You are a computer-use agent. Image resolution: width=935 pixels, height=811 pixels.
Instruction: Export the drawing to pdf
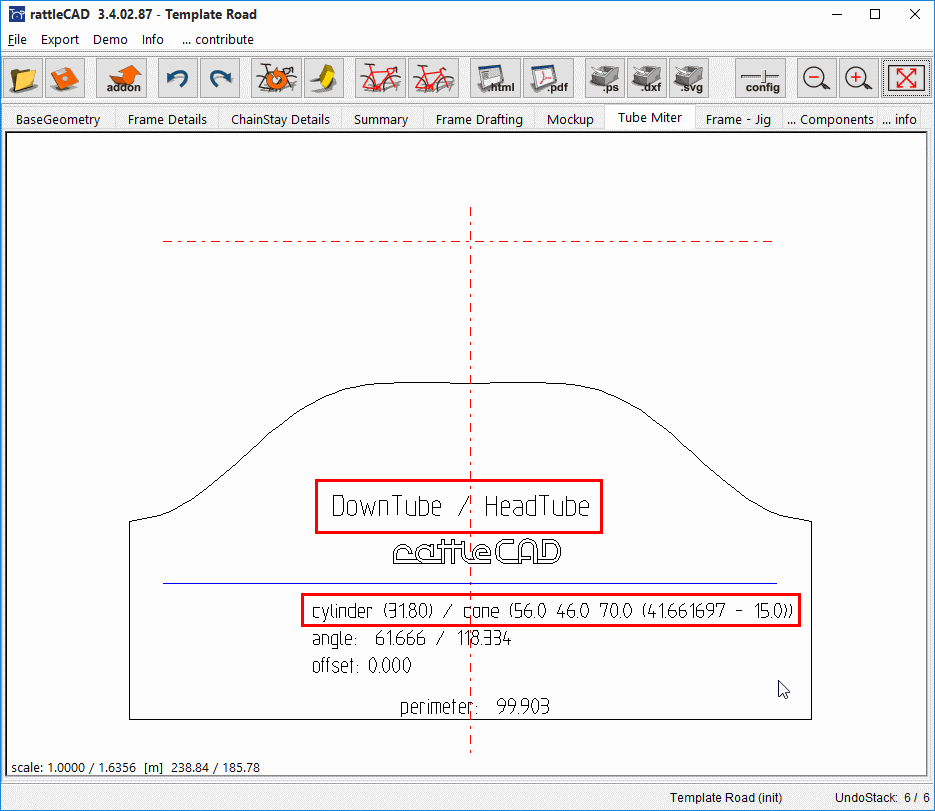pos(549,78)
